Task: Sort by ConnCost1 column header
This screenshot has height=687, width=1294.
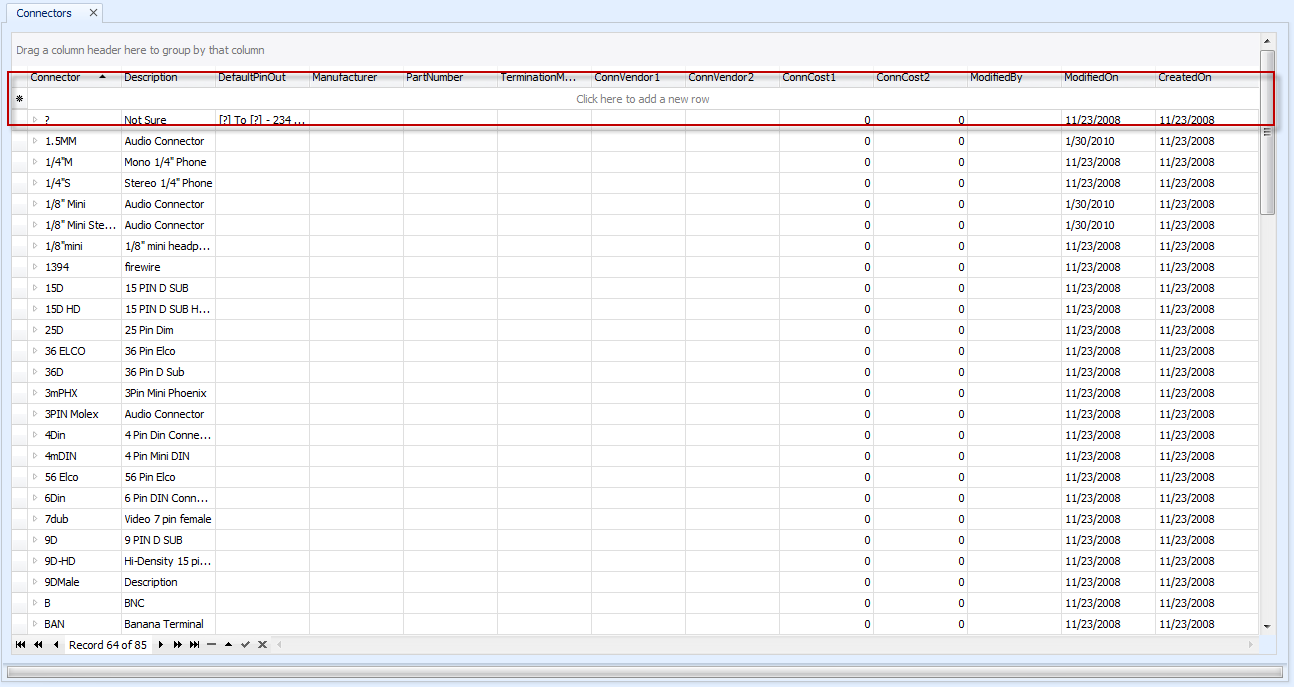Action: 826,77
